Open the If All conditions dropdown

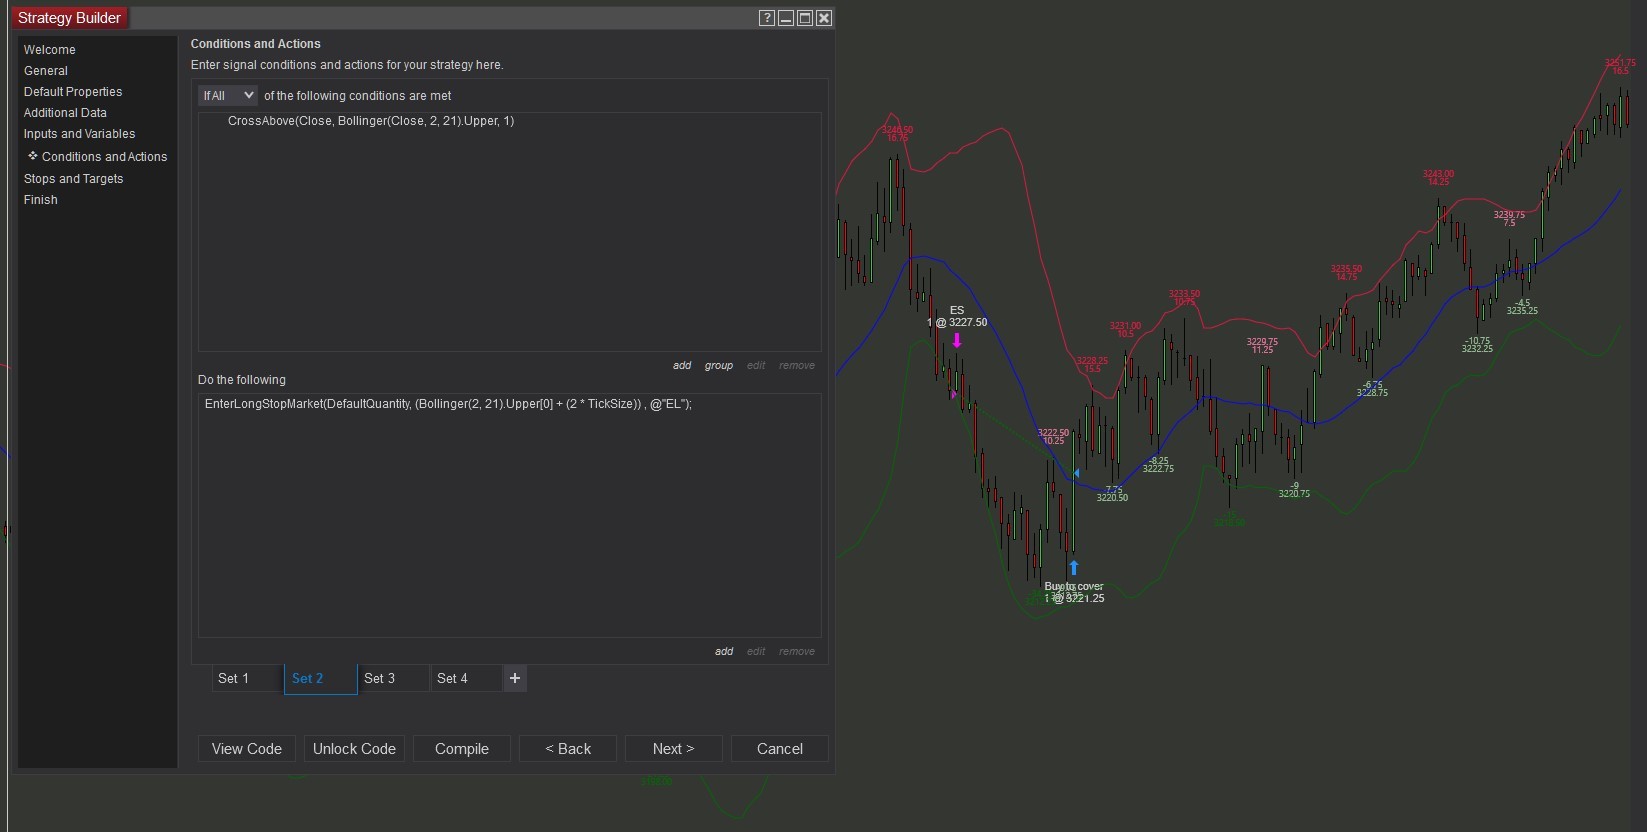click(x=228, y=96)
